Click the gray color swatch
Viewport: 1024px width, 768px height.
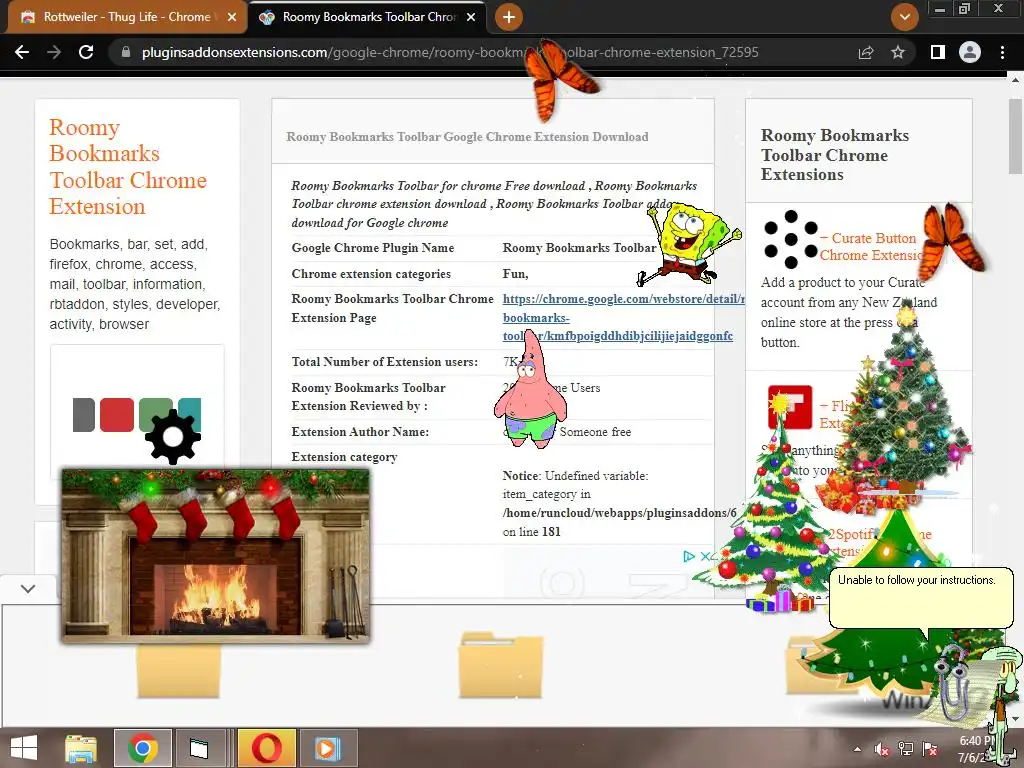point(84,415)
